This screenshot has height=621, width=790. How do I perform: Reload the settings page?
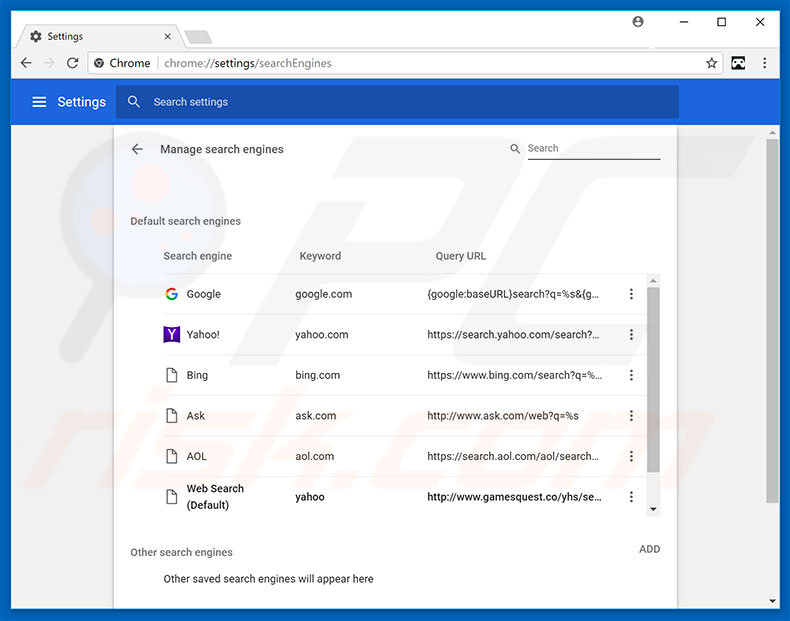pyautogui.click(x=73, y=63)
